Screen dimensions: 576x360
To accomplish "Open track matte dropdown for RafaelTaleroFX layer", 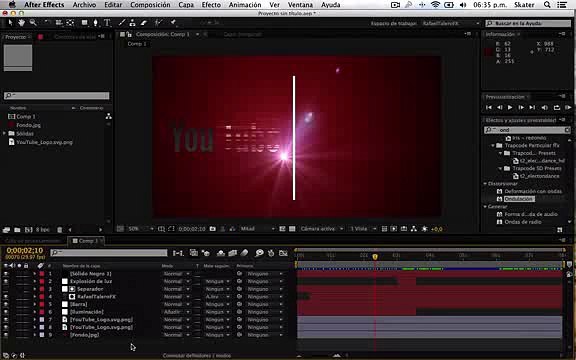I will pyautogui.click(x=217, y=297).
